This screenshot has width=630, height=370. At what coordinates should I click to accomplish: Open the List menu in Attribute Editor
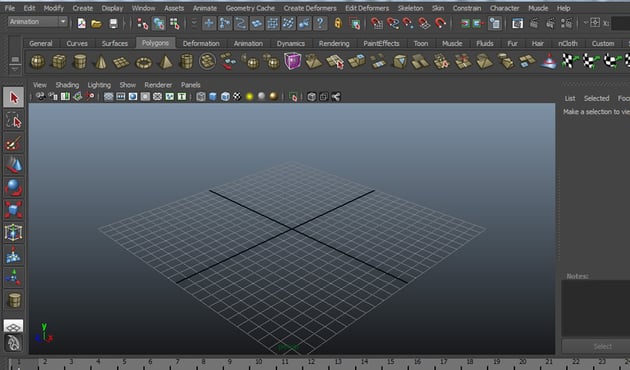[x=570, y=98]
